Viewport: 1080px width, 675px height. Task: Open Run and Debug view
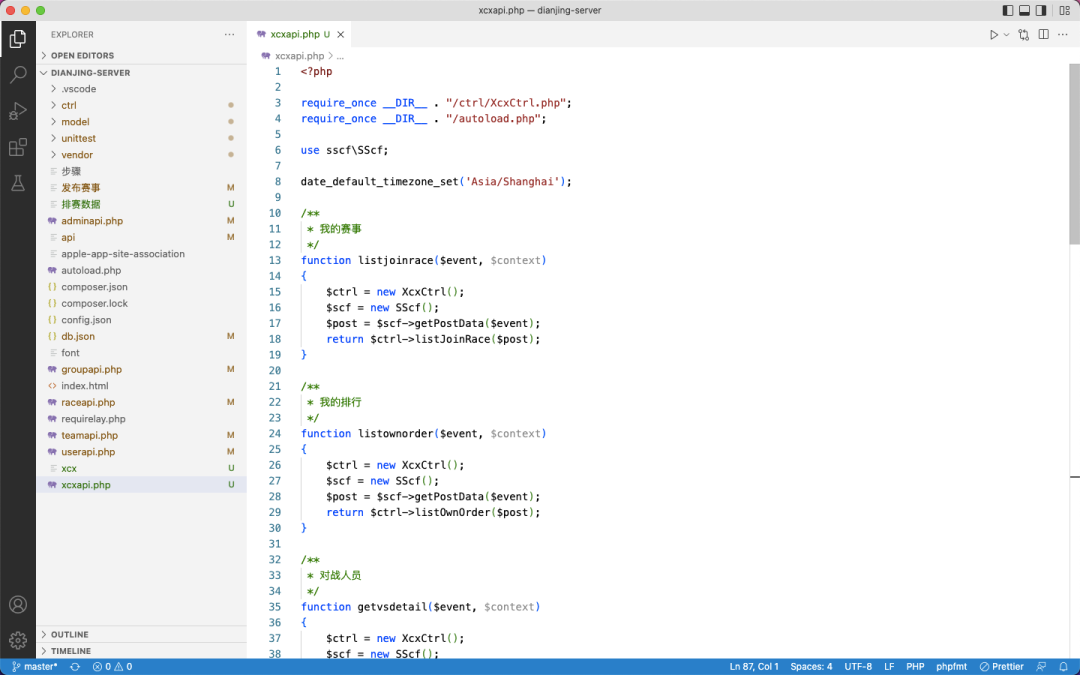coord(18,111)
